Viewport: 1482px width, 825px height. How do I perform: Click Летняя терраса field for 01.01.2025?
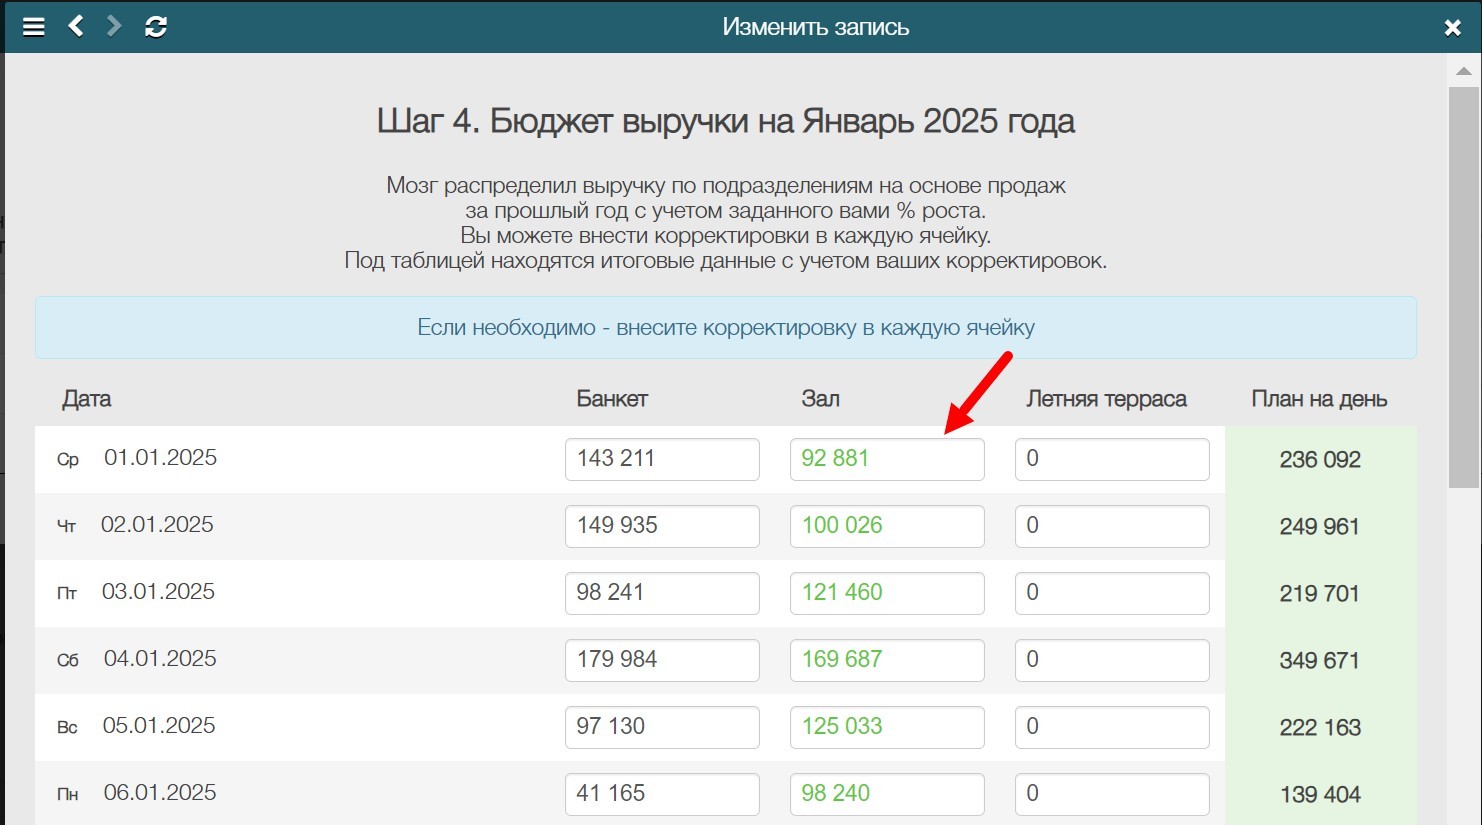pos(1111,459)
